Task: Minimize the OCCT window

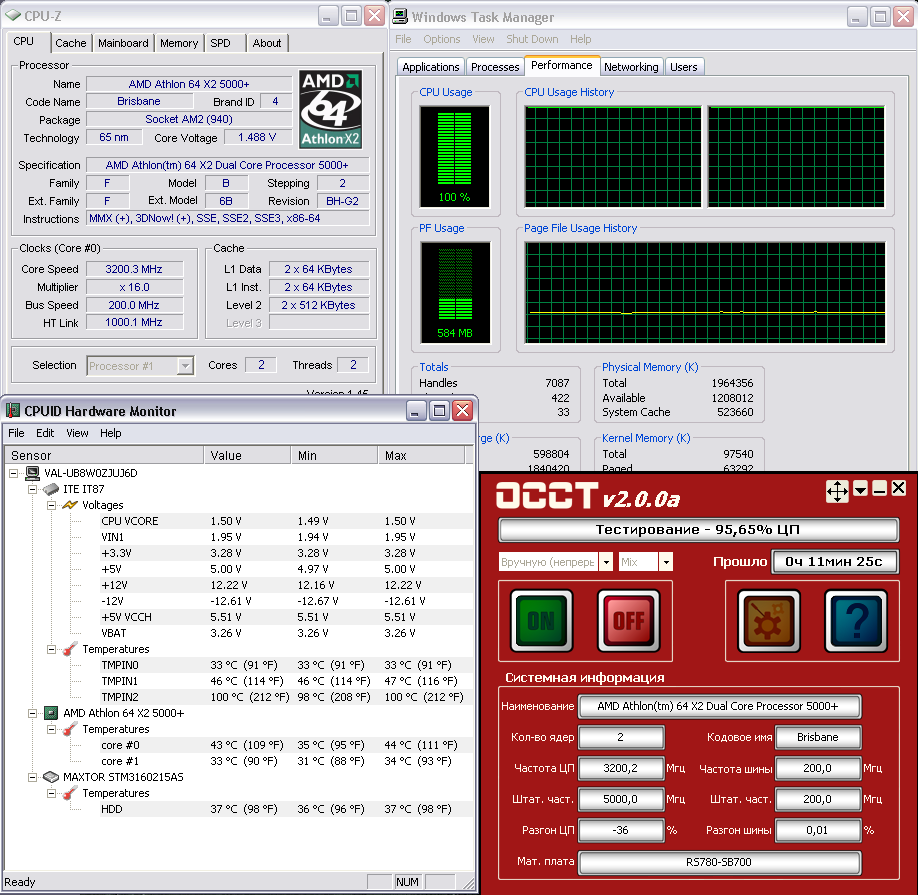Action: pos(879,489)
